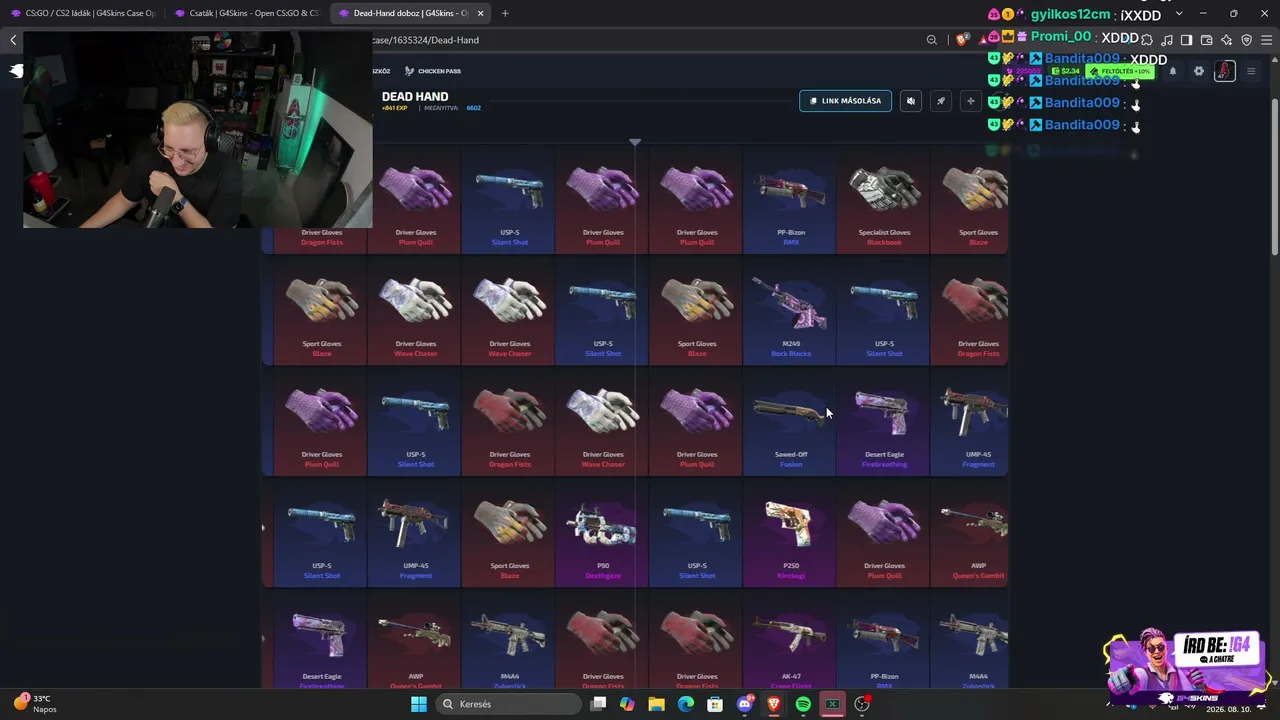The width and height of the screenshot is (1280, 720).
Task: Launch Copilot from the taskbar
Action: 627,704
